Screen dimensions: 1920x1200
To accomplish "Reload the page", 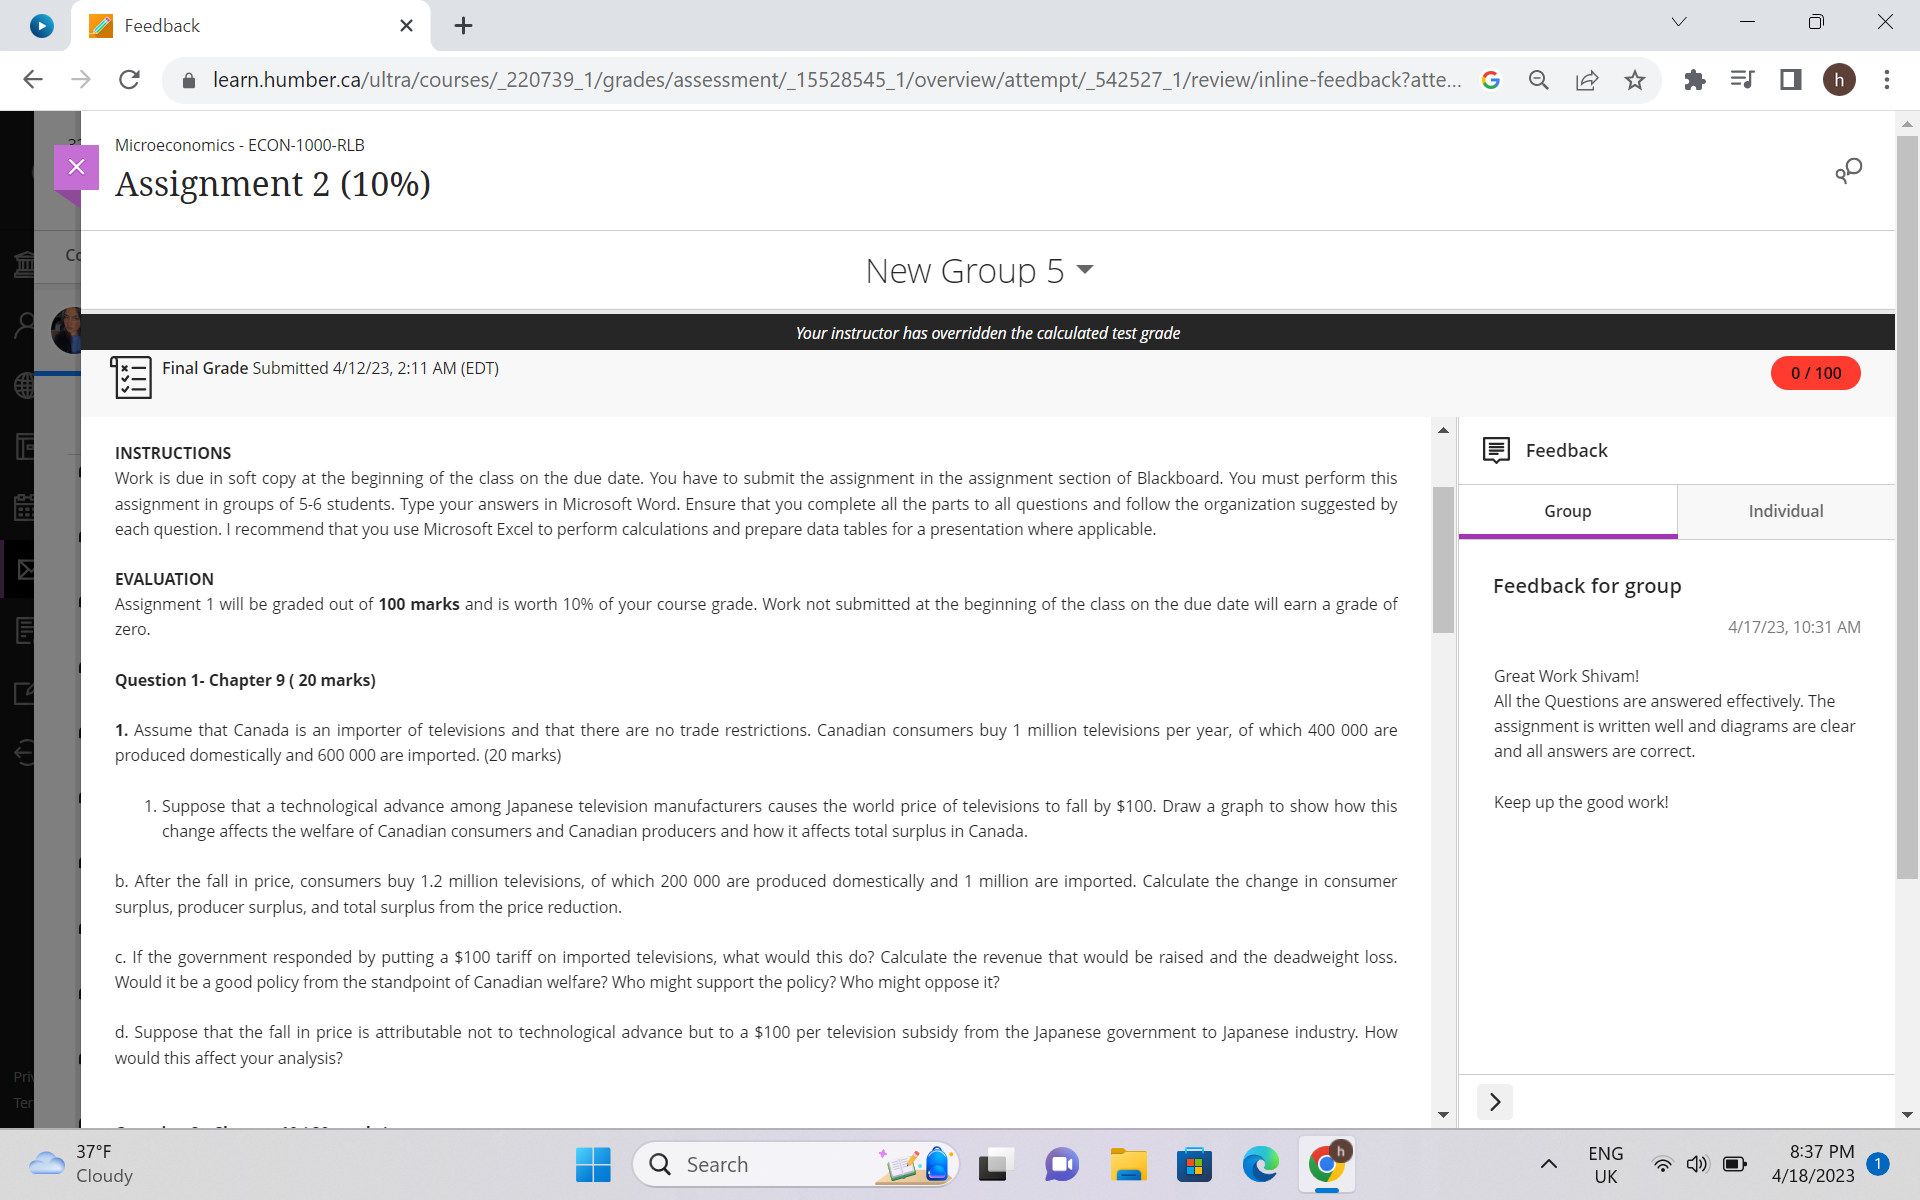I will pos(129,80).
